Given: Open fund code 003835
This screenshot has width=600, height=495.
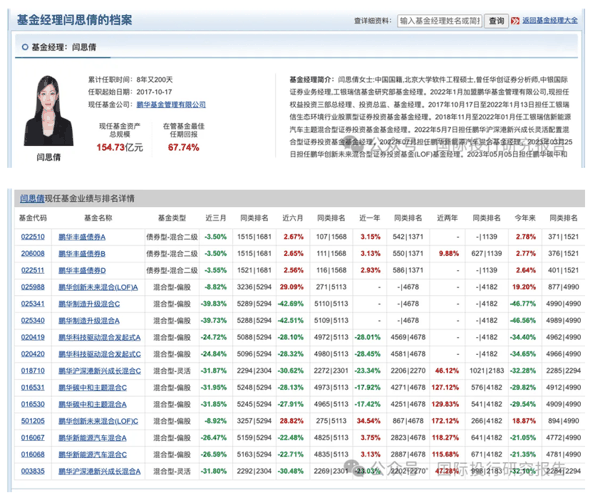Looking at the screenshot, I should tap(33, 471).
